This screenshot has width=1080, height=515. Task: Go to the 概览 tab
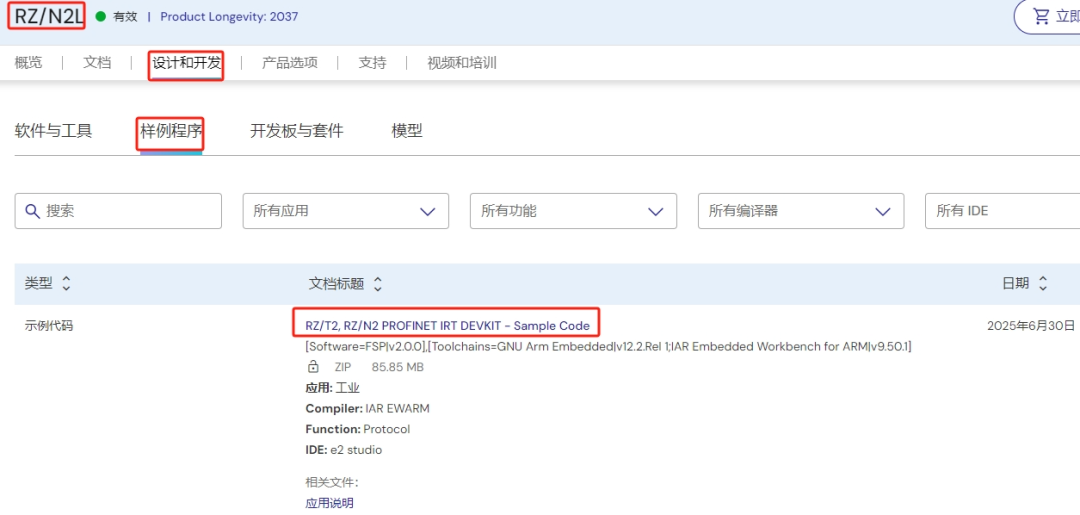pyautogui.click(x=28, y=63)
